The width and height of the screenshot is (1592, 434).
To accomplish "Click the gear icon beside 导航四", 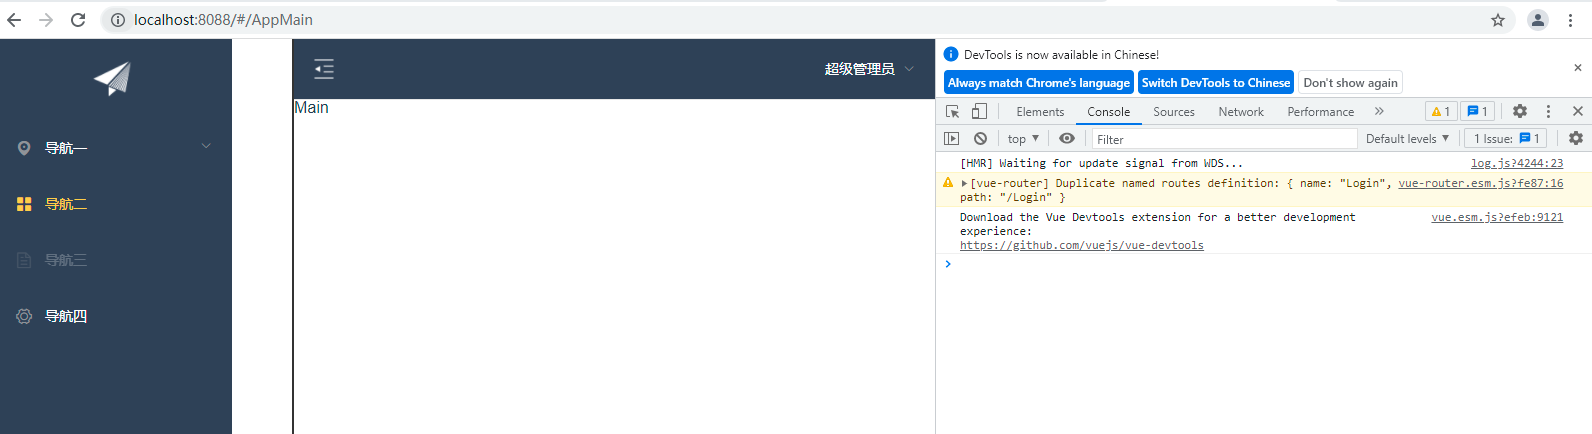I will [x=24, y=316].
